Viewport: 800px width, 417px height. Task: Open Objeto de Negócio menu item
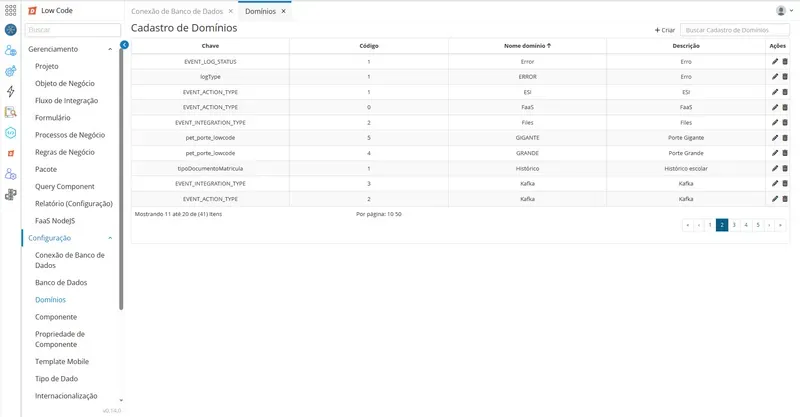point(65,83)
